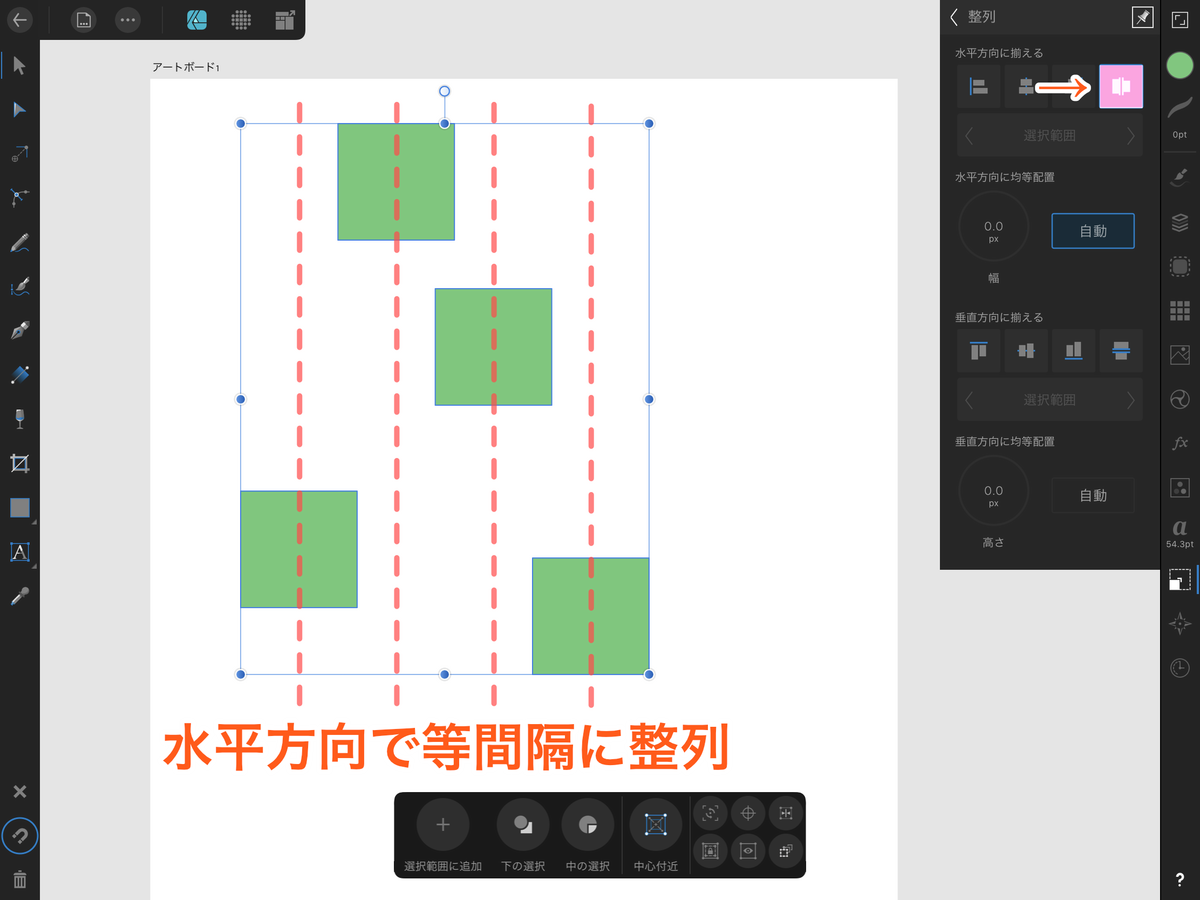This screenshot has width=1200, height=900.
Task: Open the History clock studio
Action: tap(1180, 667)
